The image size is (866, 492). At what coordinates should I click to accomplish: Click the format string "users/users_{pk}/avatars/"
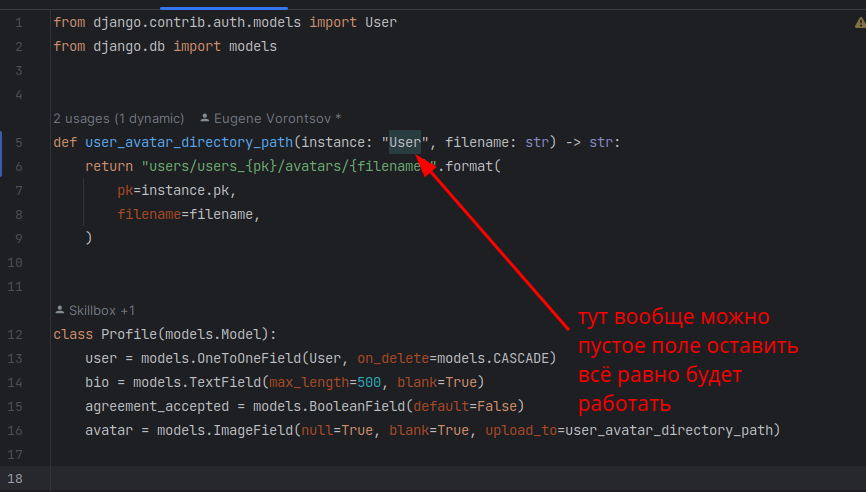pyautogui.click(x=245, y=166)
